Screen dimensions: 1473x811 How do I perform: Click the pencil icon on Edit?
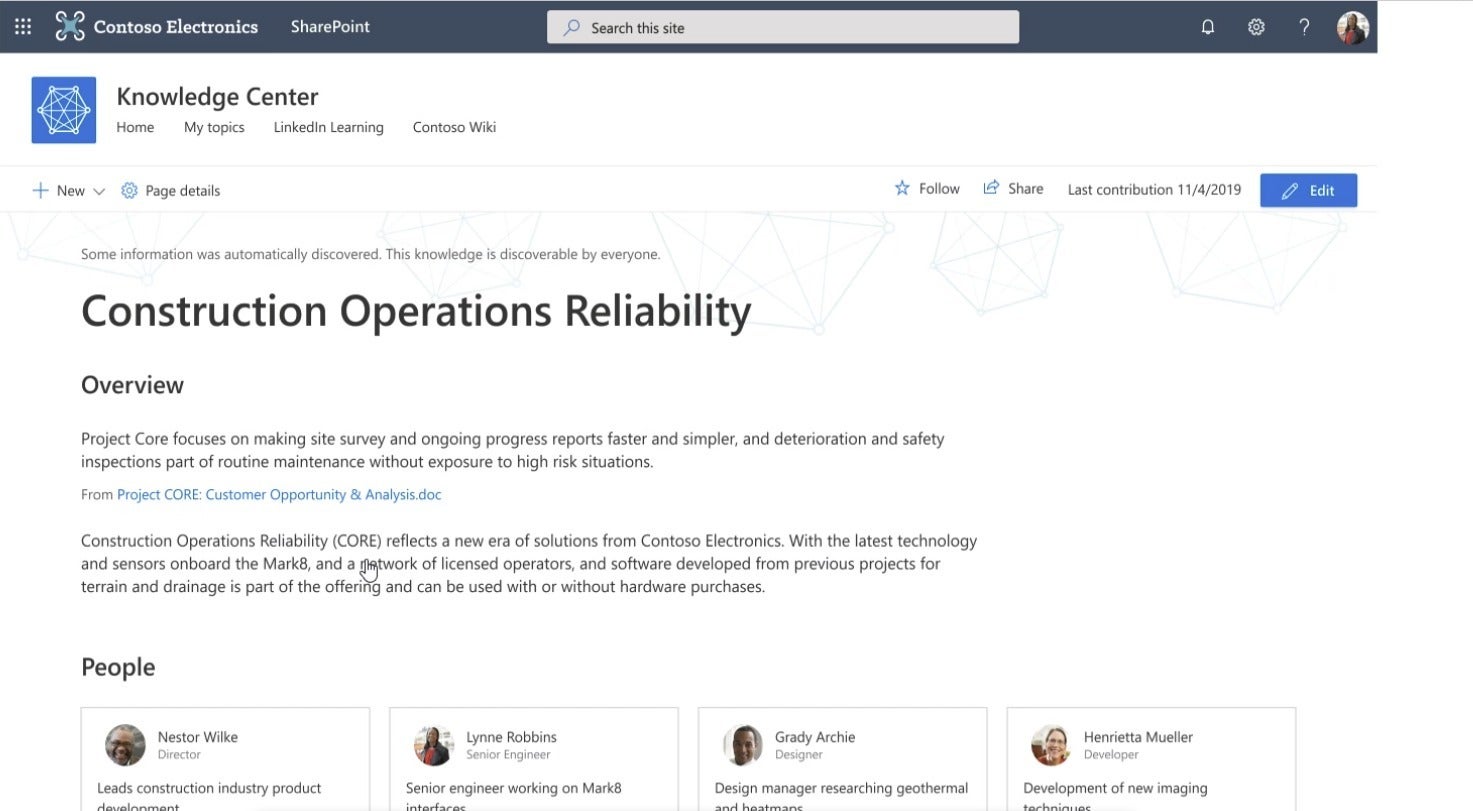[x=1290, y=191]
